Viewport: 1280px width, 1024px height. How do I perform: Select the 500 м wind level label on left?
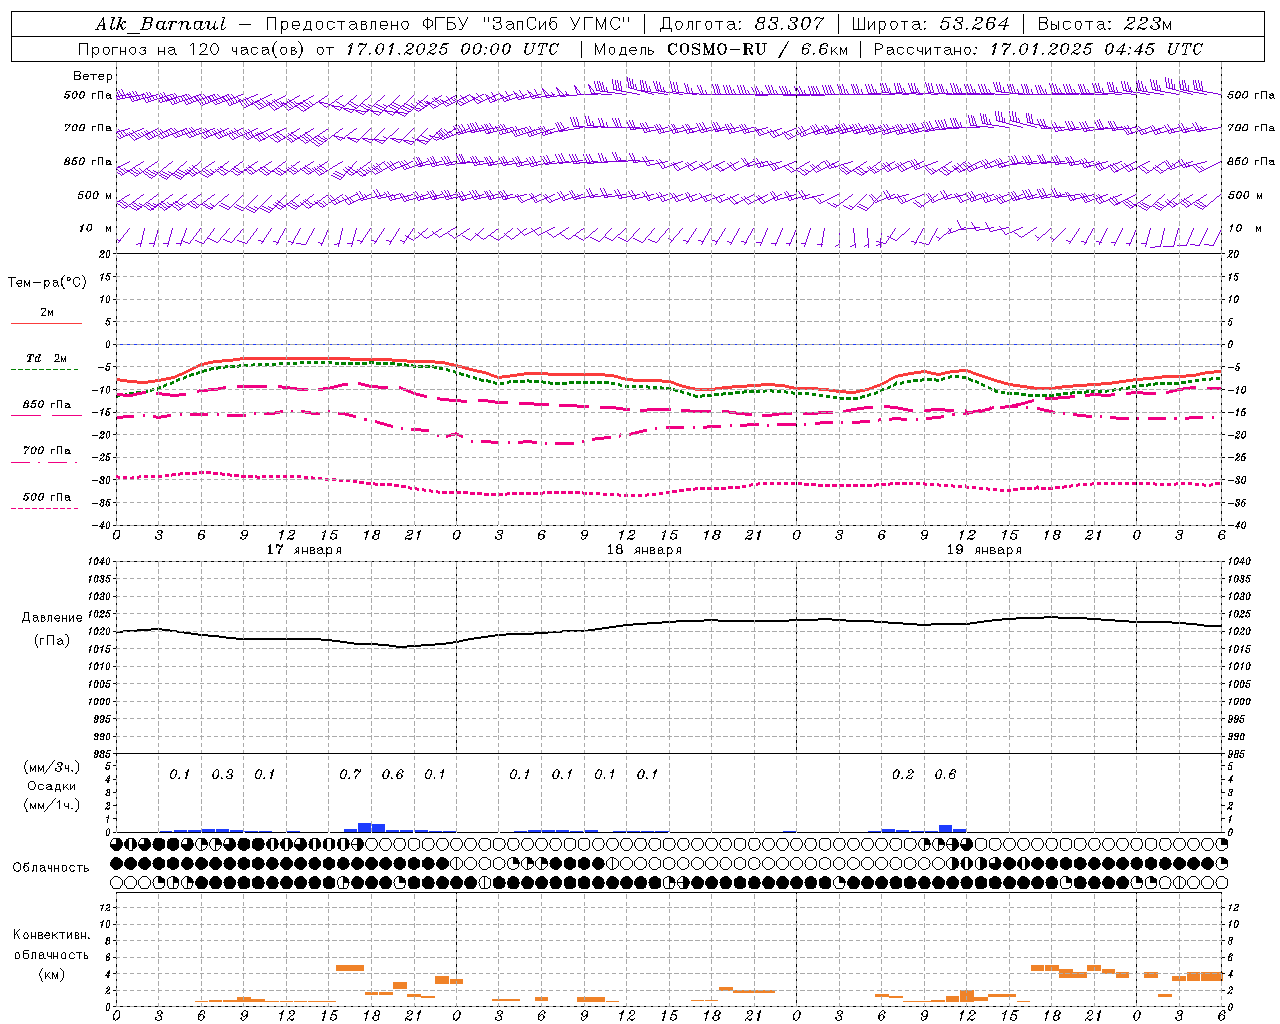(96, 195)
